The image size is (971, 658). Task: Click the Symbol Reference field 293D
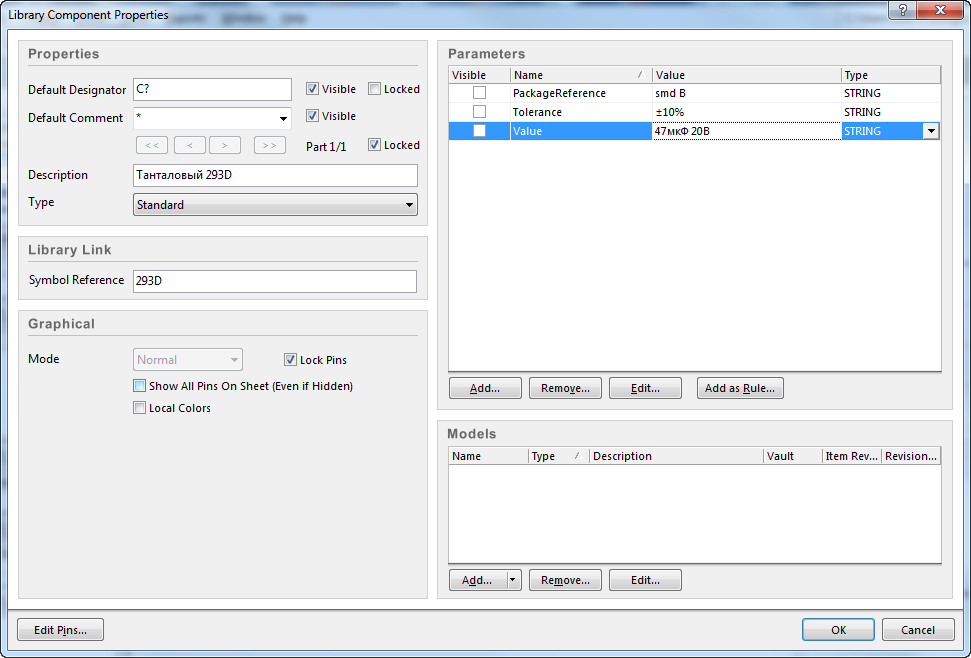[275, 281]
